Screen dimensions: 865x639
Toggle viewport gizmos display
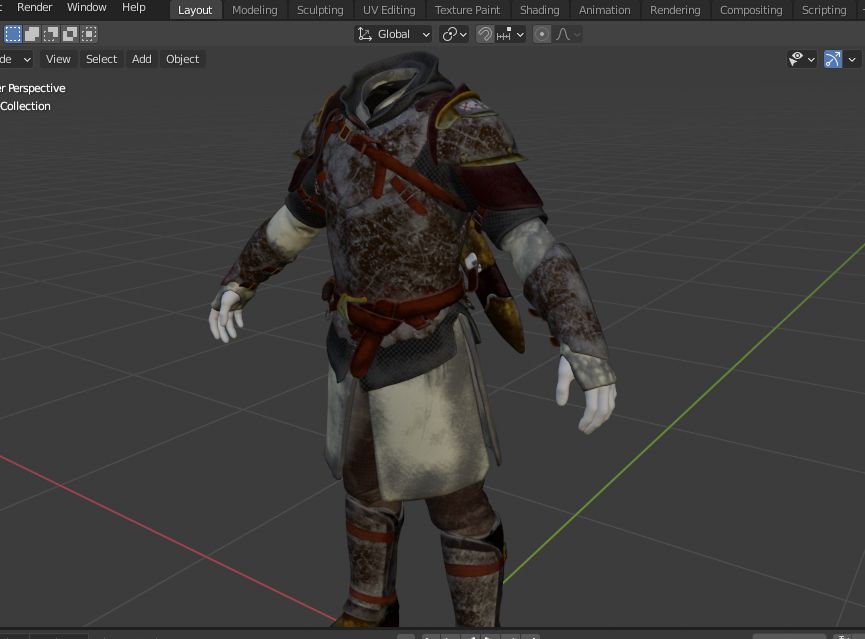tap(833, 59)
